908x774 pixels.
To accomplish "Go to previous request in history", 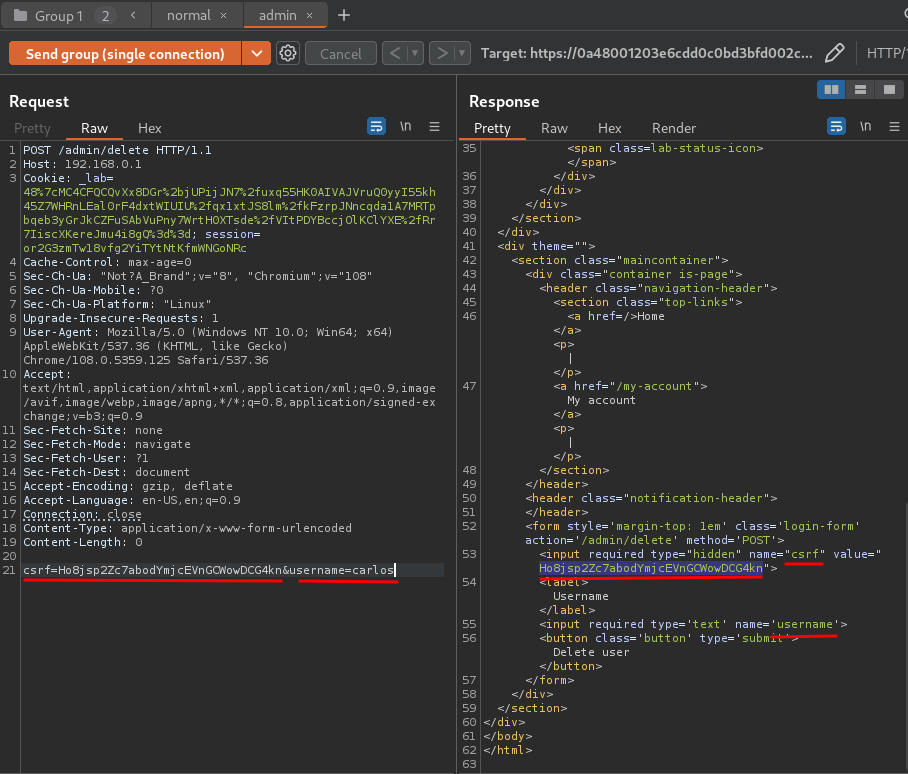I will [x=394, y=53].
